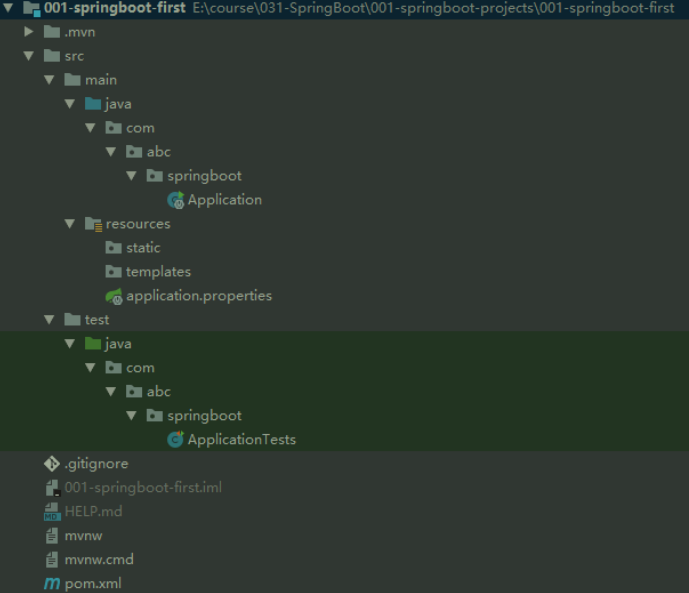This screenshot has height=593, width=689.
Task: Click the src folder icon
Action: pyautogui.click(x=52, y=56)
